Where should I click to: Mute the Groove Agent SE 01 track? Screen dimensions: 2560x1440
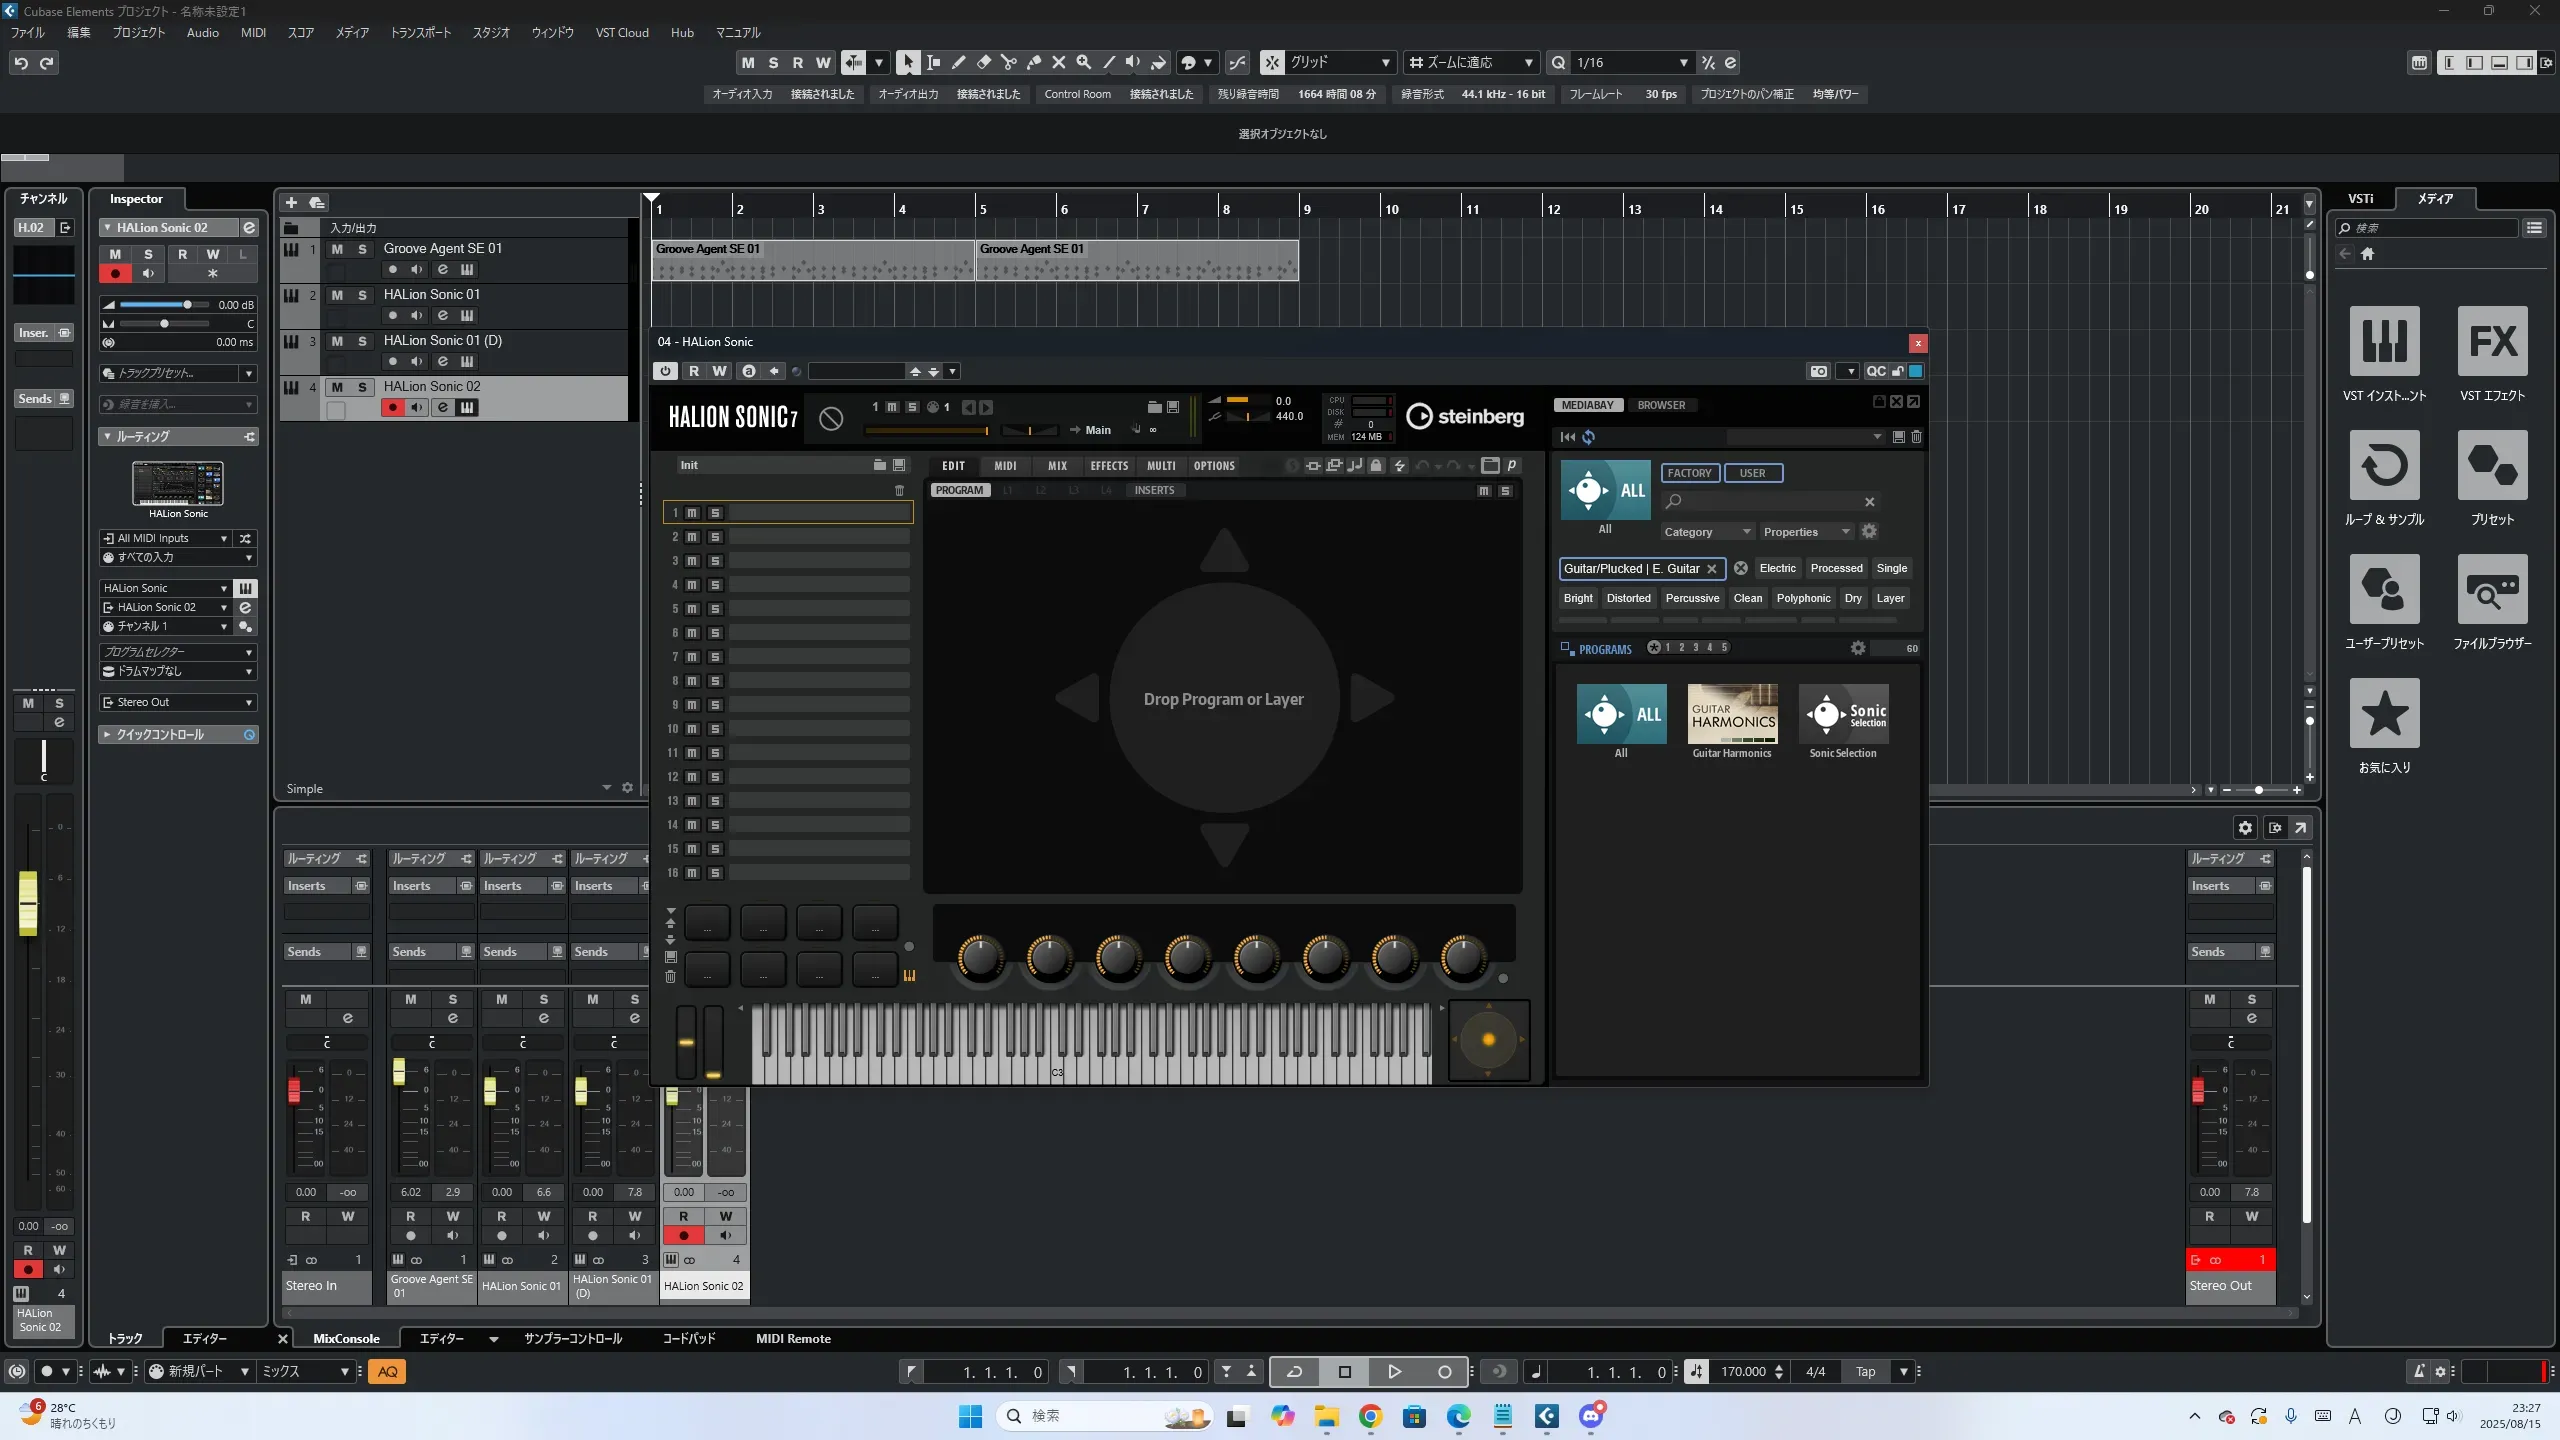337,249
